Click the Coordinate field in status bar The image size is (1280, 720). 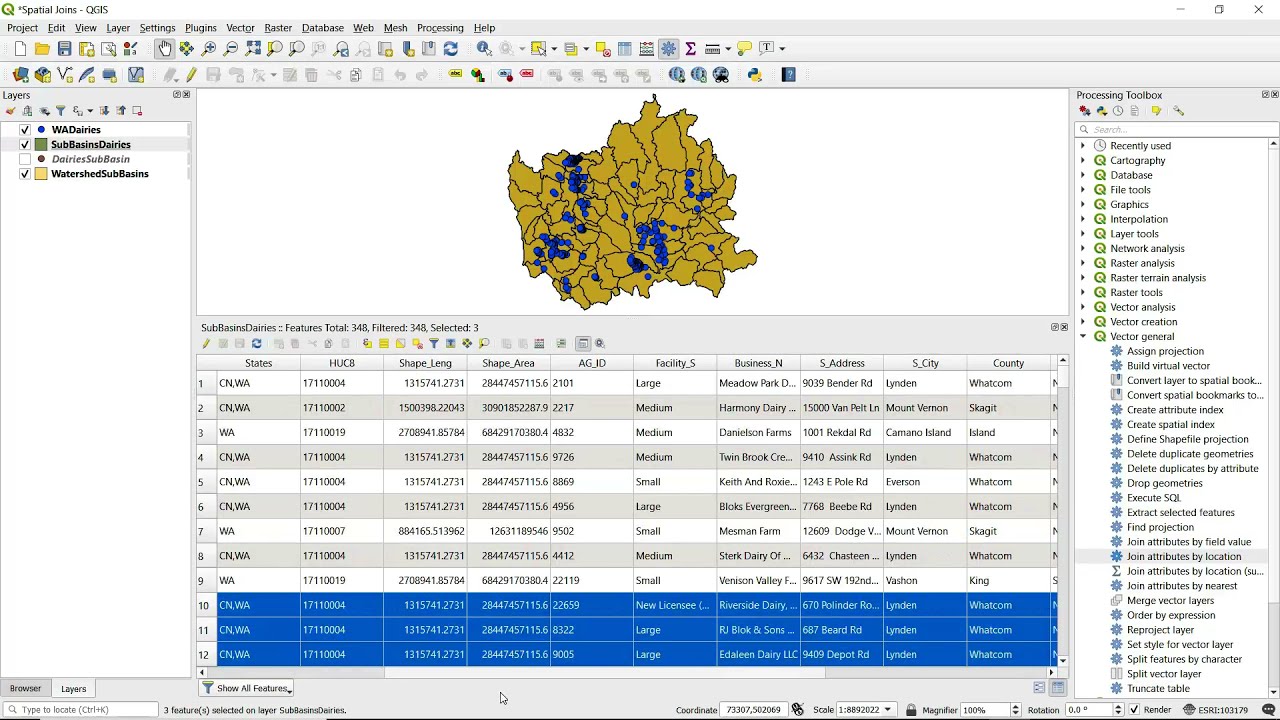(754, 710)
